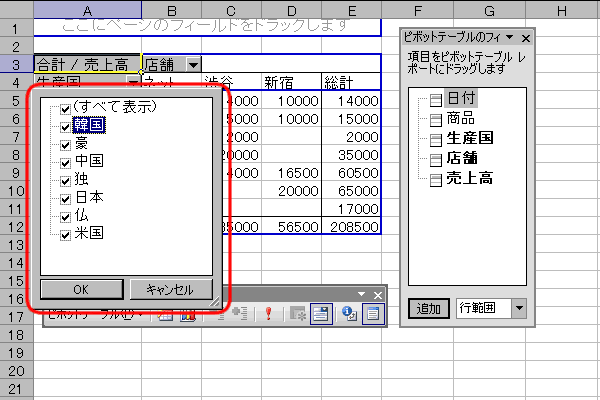Click the Show Detail toolbar icon
This screenshot has height=400, width=600.
240,313
